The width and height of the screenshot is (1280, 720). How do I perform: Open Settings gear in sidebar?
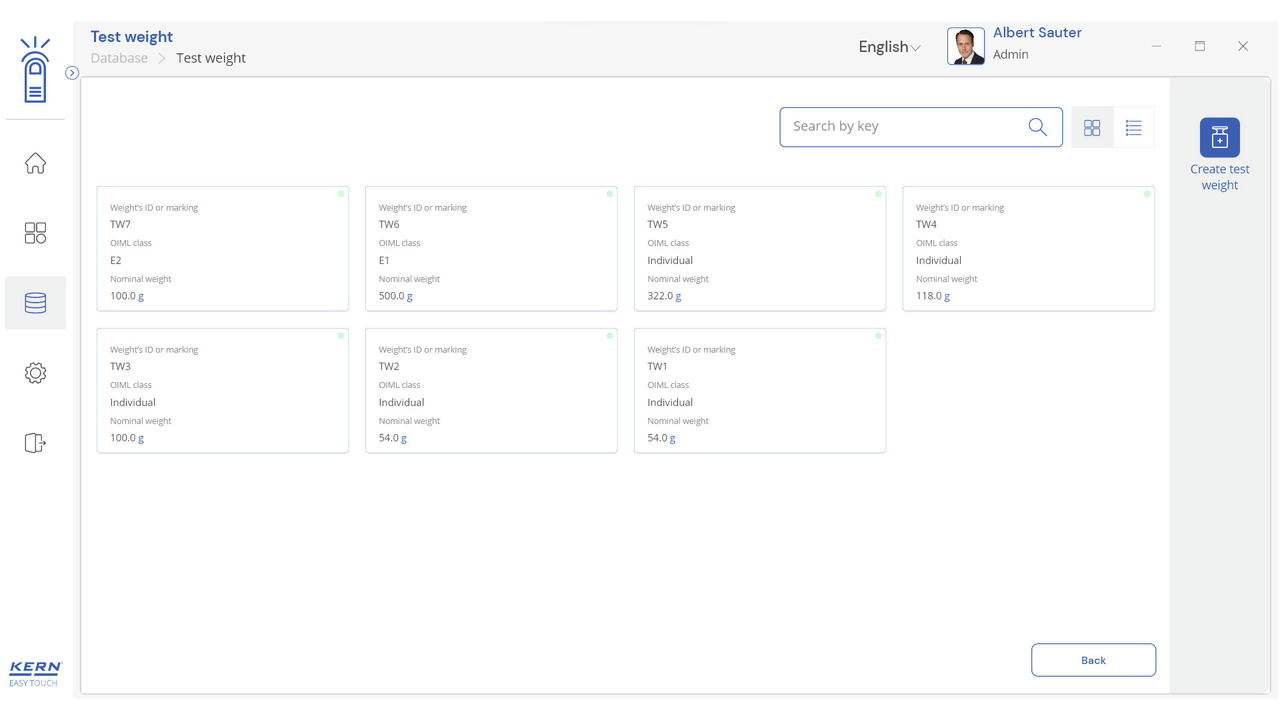pos(35,373)
